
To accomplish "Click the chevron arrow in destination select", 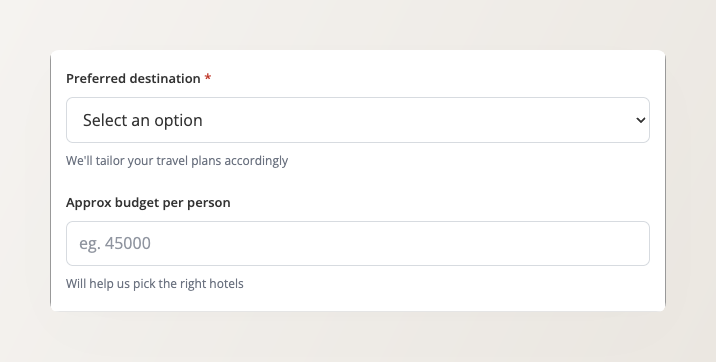I will [641, 121].
